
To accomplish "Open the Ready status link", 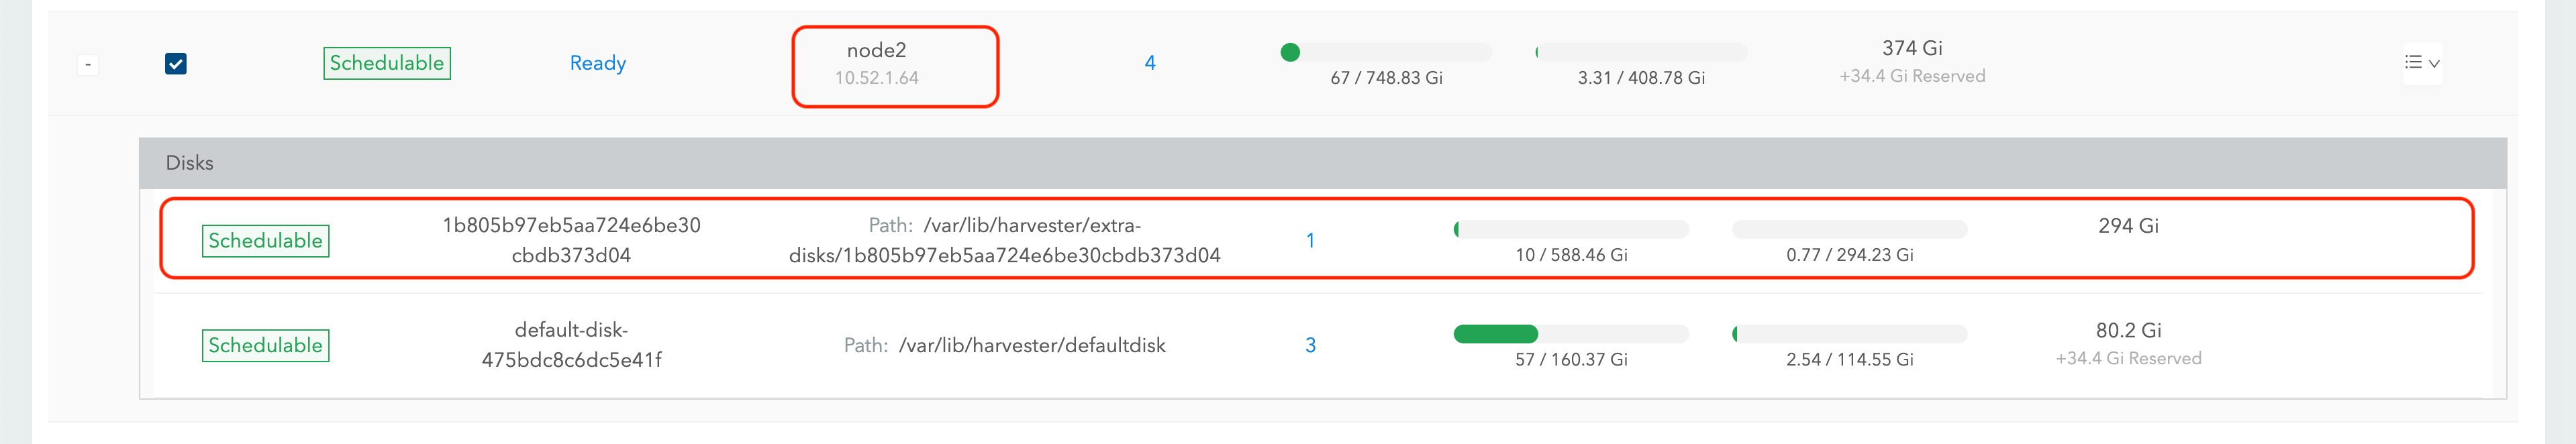I will [597, 62].
